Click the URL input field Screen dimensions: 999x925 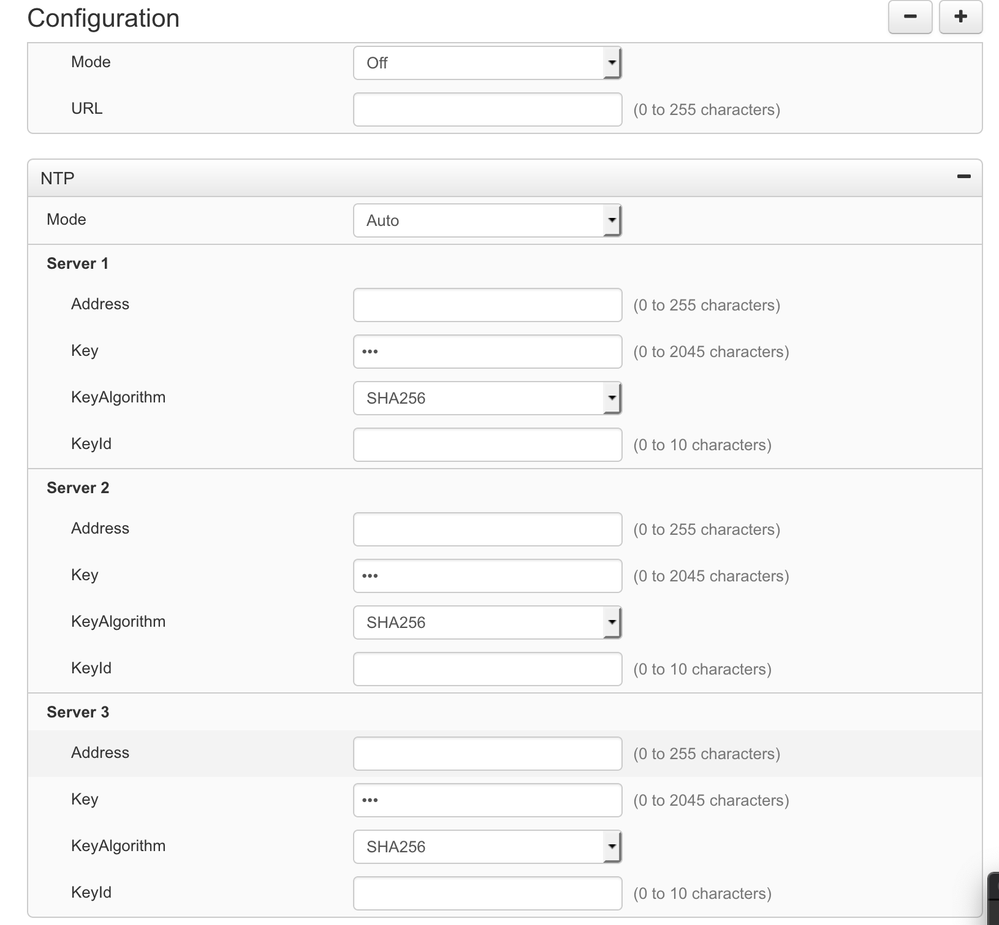point(487,110)
